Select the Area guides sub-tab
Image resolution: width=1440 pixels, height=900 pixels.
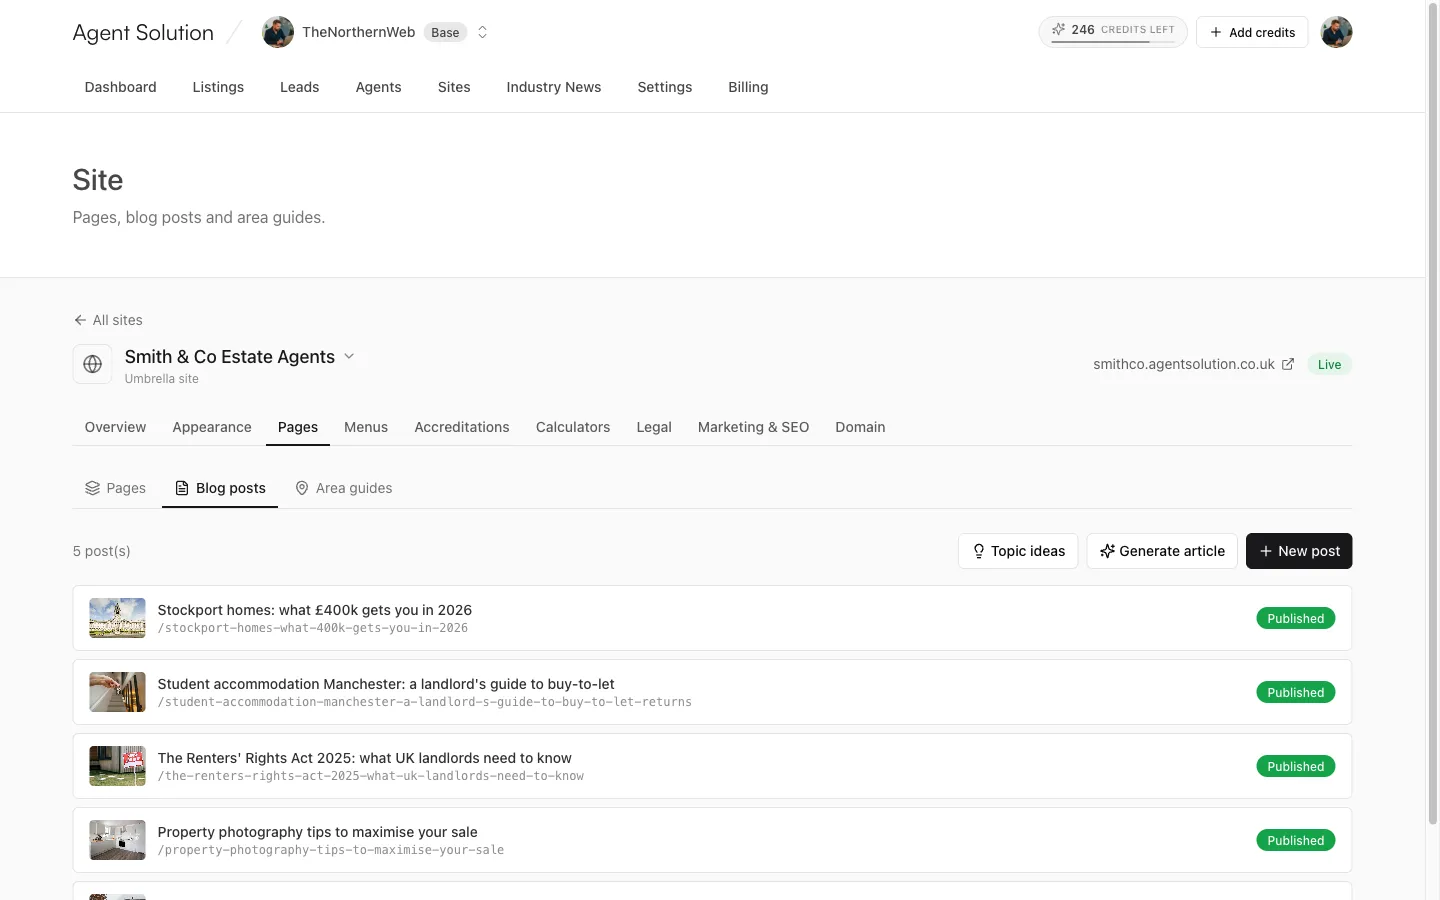pyautogui.click(x=344, y=488)
